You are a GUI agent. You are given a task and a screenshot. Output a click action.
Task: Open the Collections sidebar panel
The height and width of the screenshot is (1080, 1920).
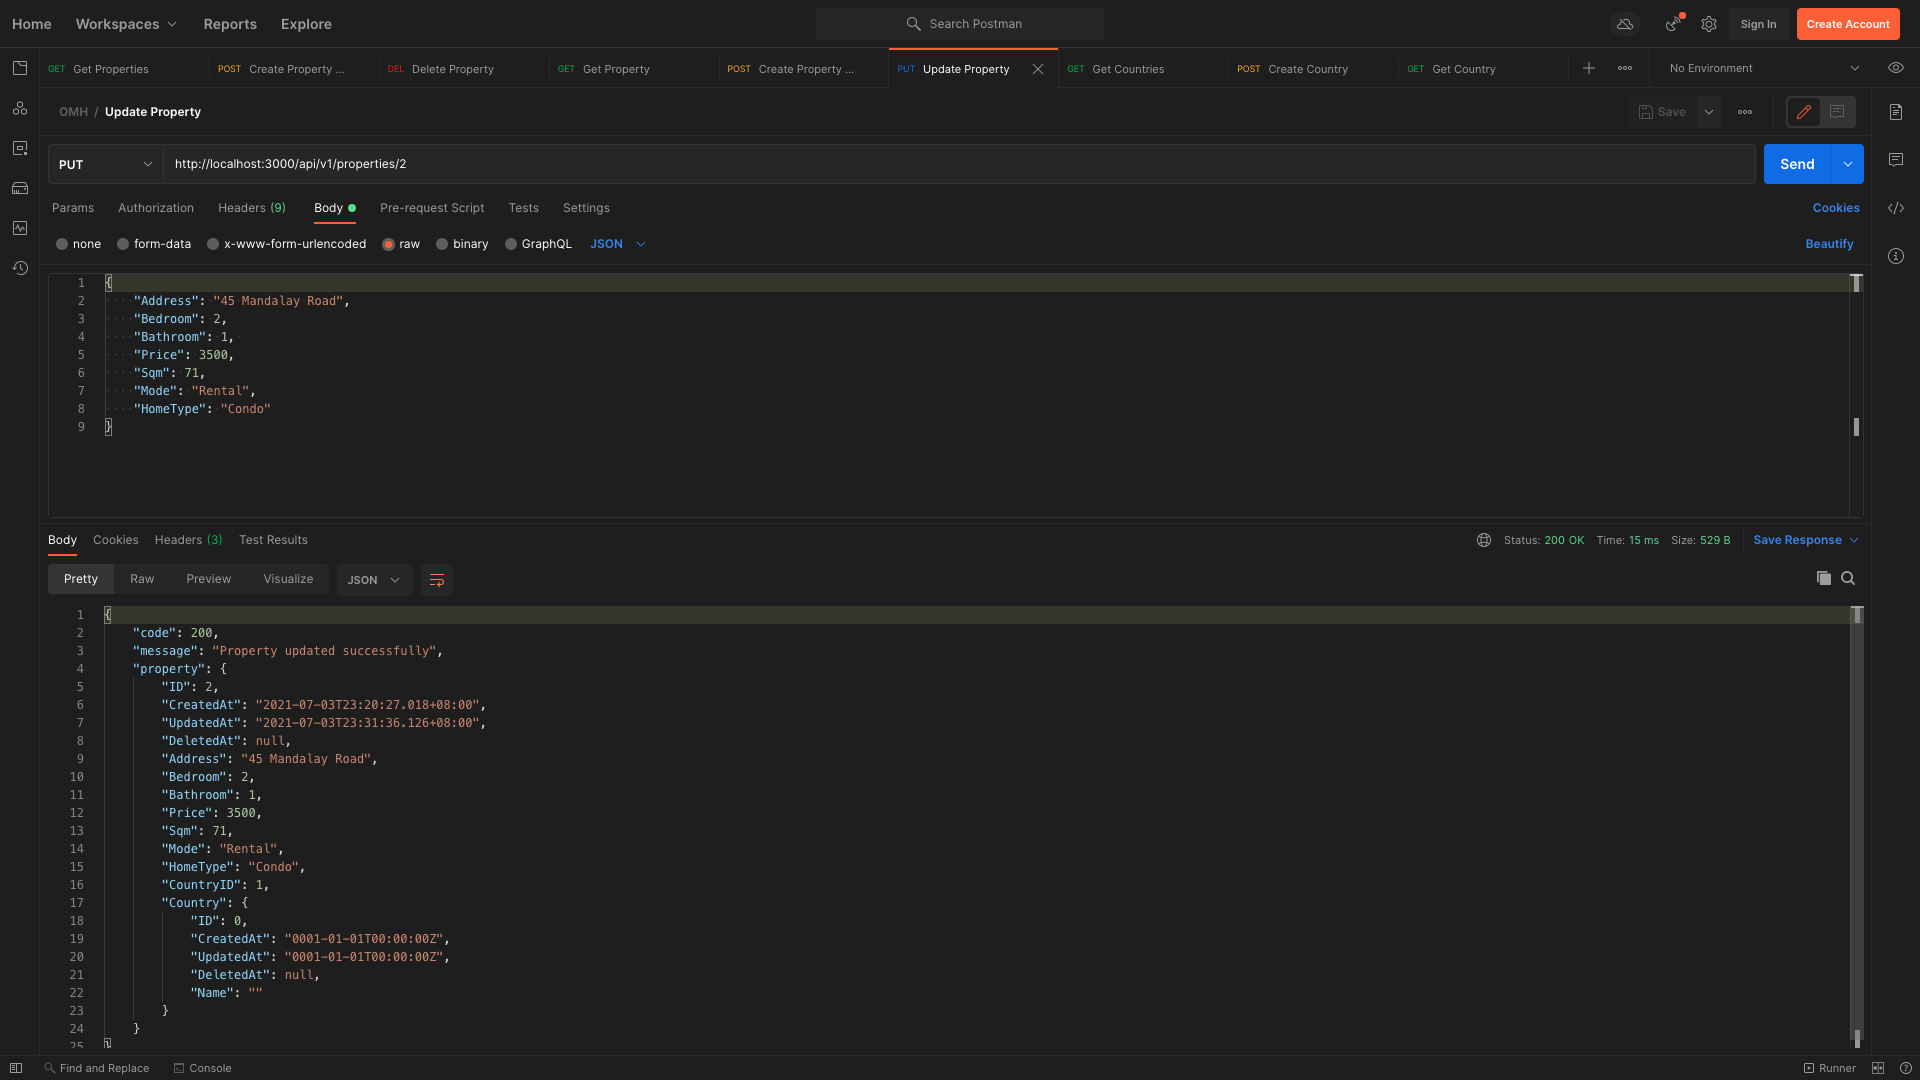pos(20,68)
